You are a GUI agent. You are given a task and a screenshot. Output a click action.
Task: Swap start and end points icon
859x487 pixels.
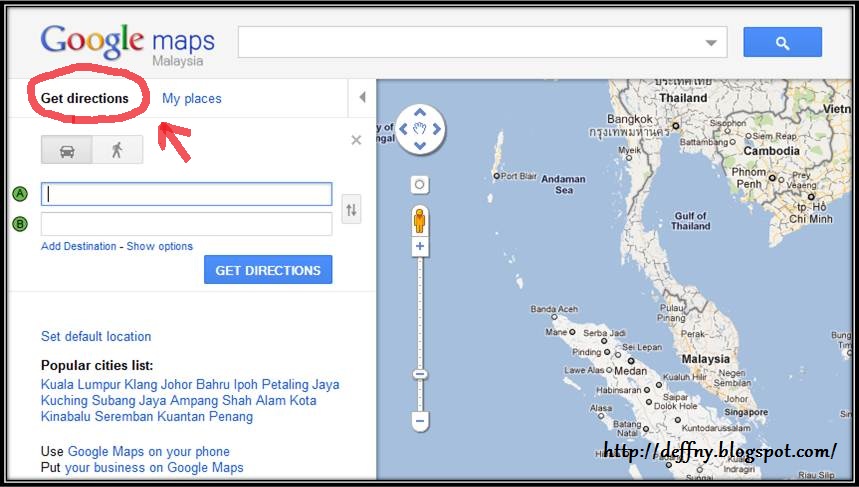coord(351,209)
